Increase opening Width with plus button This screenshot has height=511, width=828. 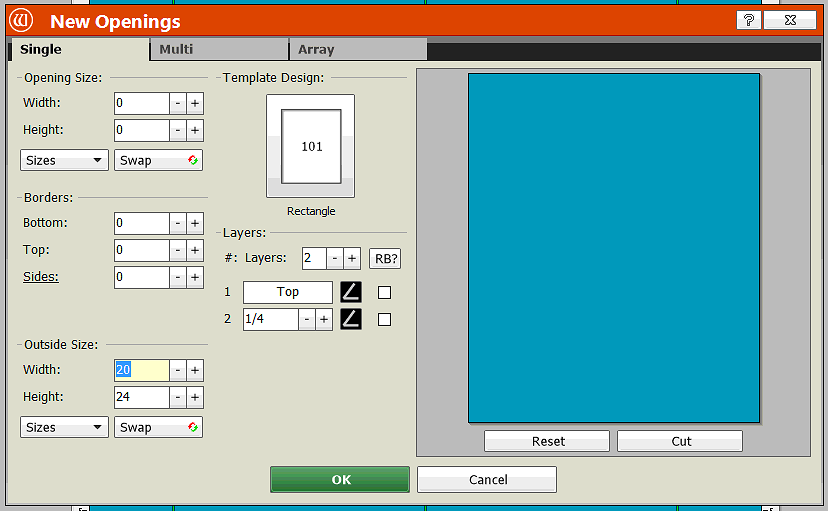tap(195, 103)
